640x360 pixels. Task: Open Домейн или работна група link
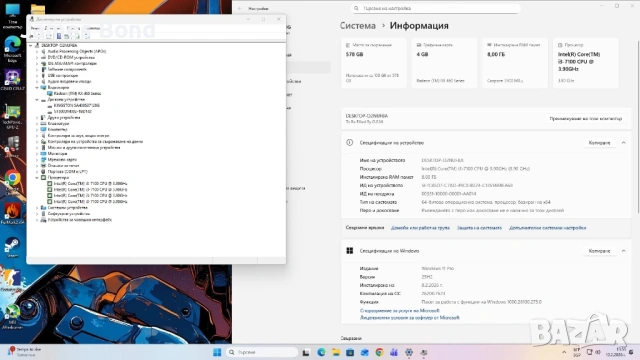(x=420, y=228)
